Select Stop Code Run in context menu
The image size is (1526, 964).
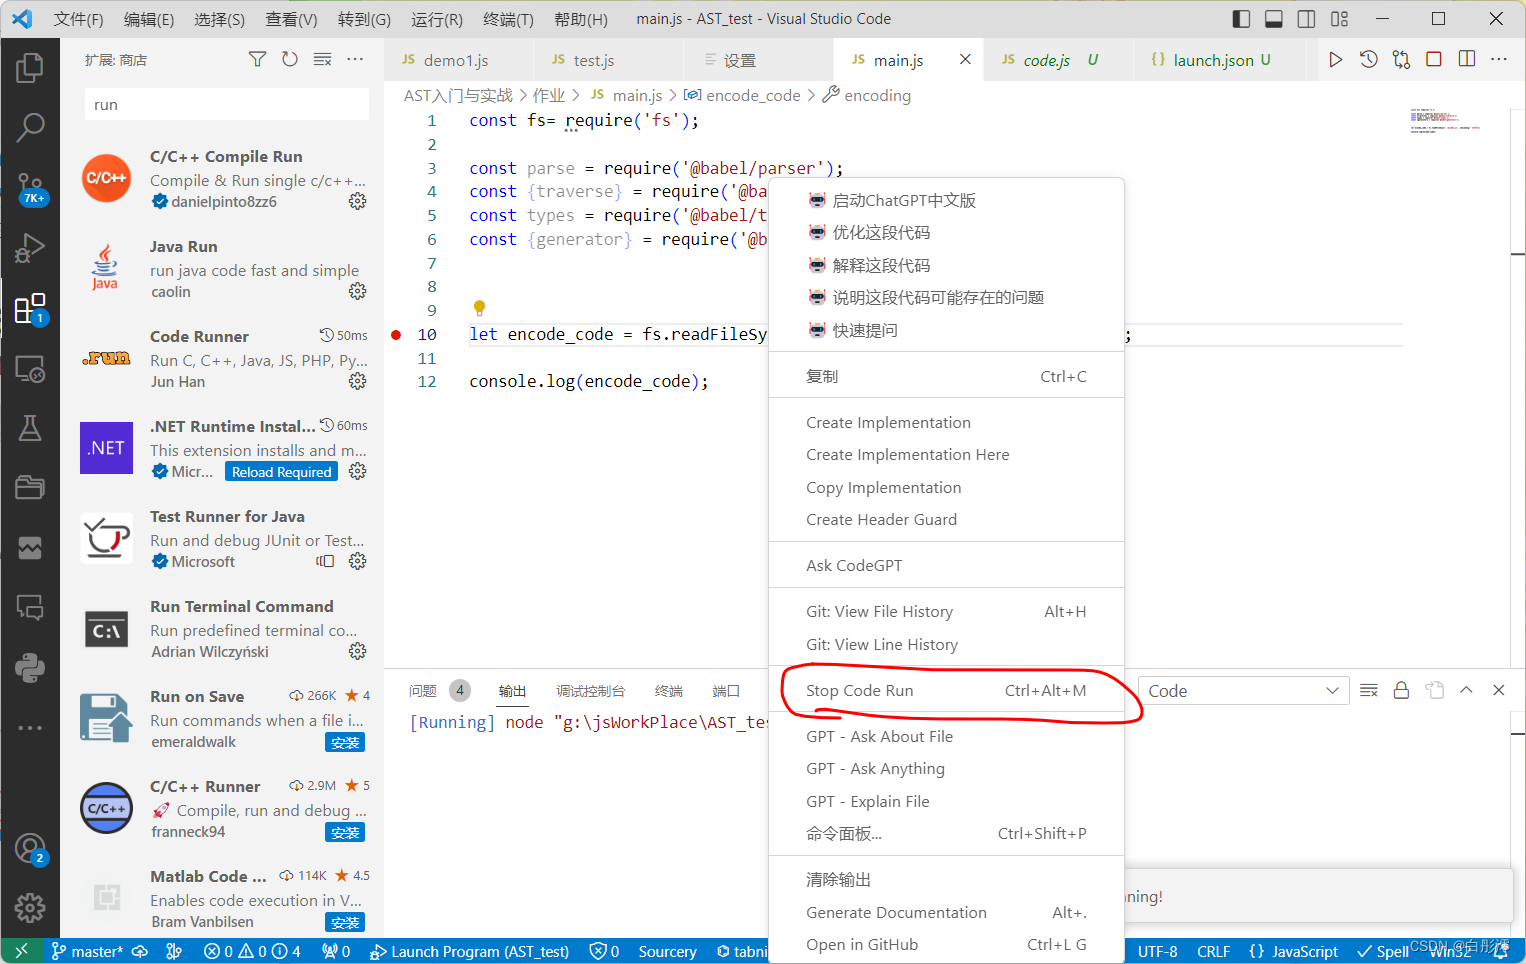click(946, 690)
